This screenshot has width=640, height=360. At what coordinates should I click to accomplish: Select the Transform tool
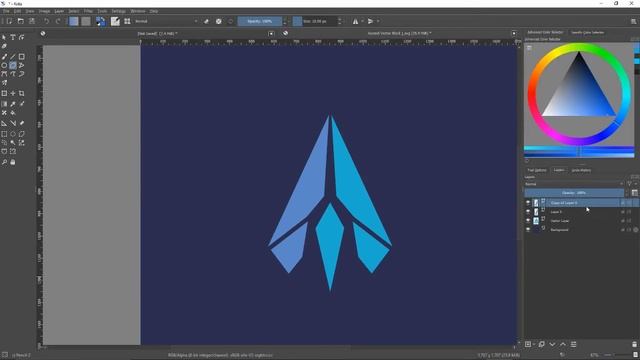[4, 93]
